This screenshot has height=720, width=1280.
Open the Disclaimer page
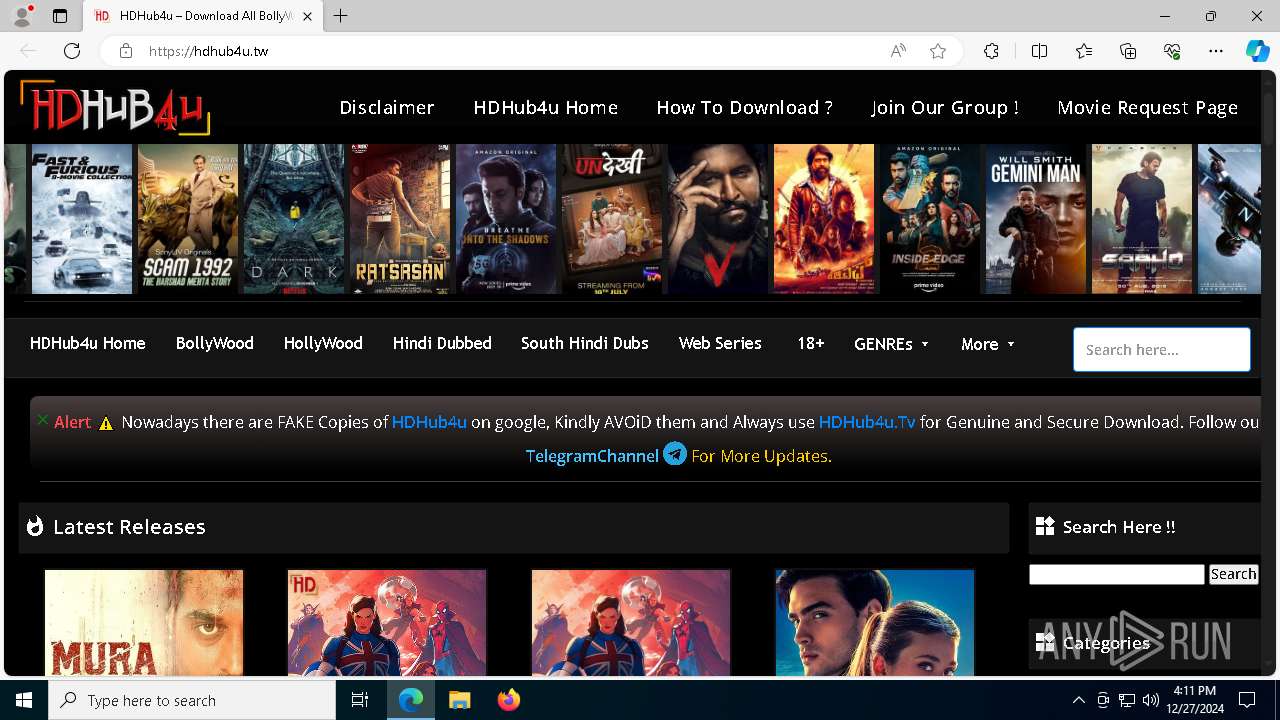click(387, 107)
